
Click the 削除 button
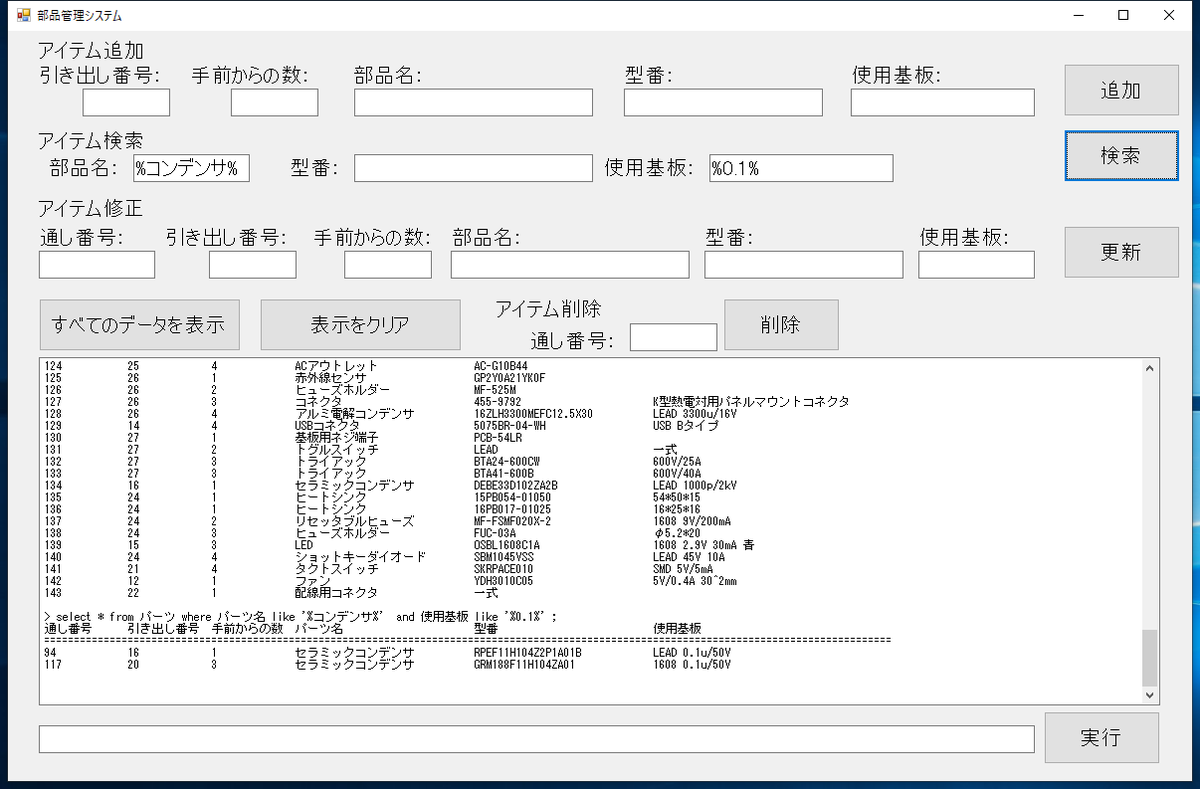coord(781,325)
